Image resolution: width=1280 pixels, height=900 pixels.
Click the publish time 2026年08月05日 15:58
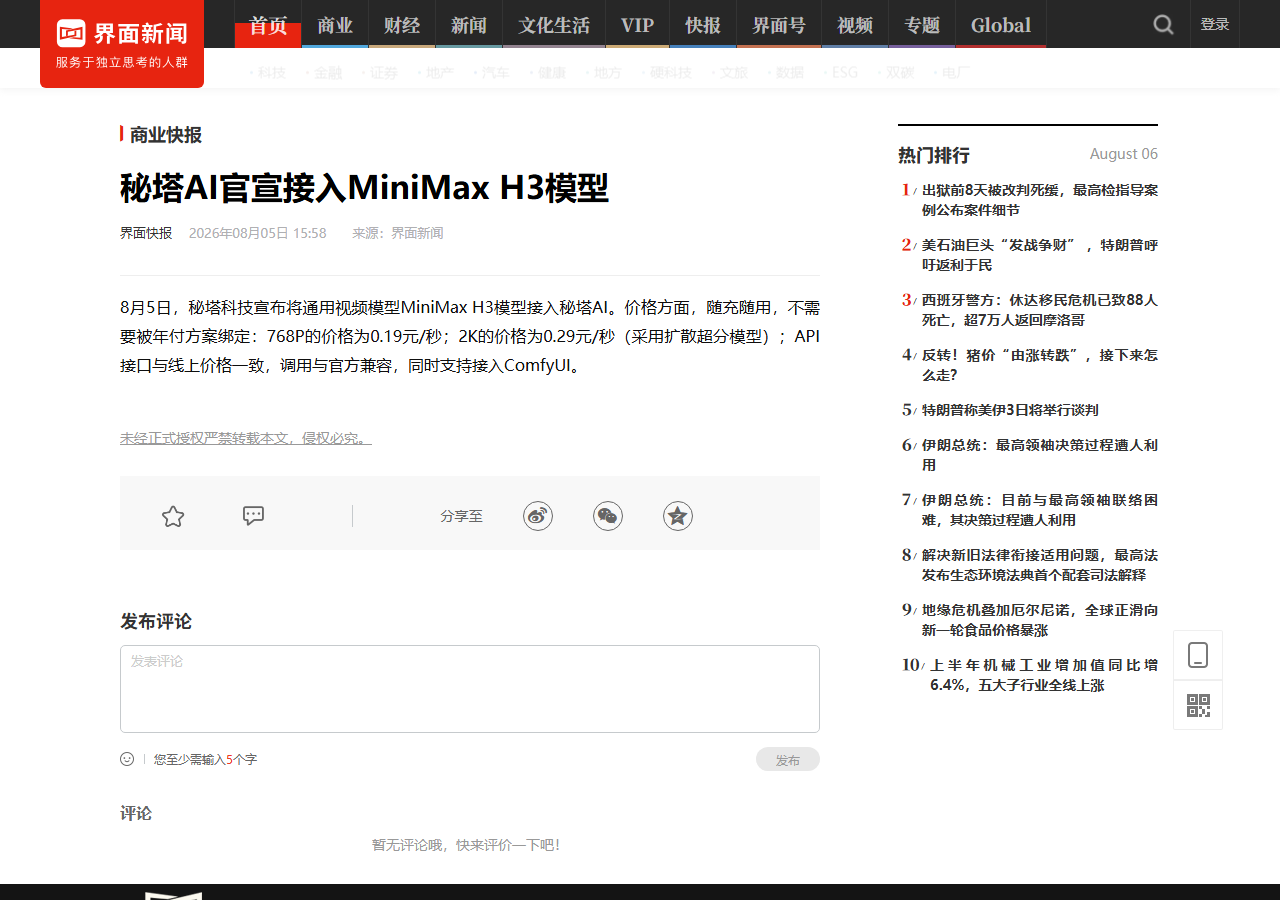click(x=258, y=233)
